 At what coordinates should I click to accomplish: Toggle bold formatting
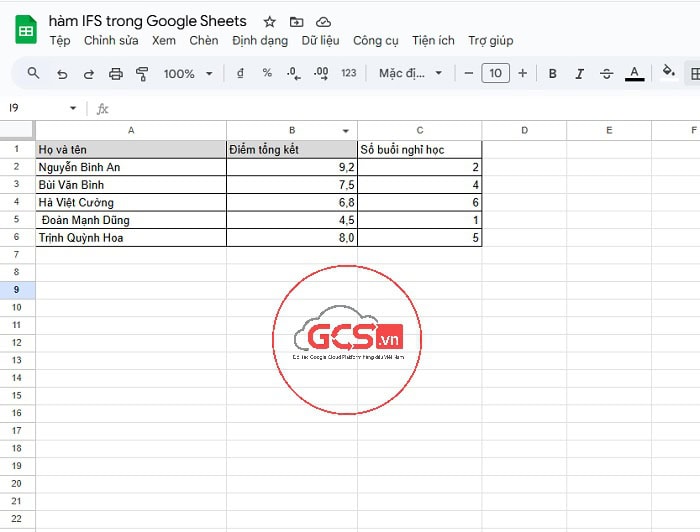[x=552, y=73]
